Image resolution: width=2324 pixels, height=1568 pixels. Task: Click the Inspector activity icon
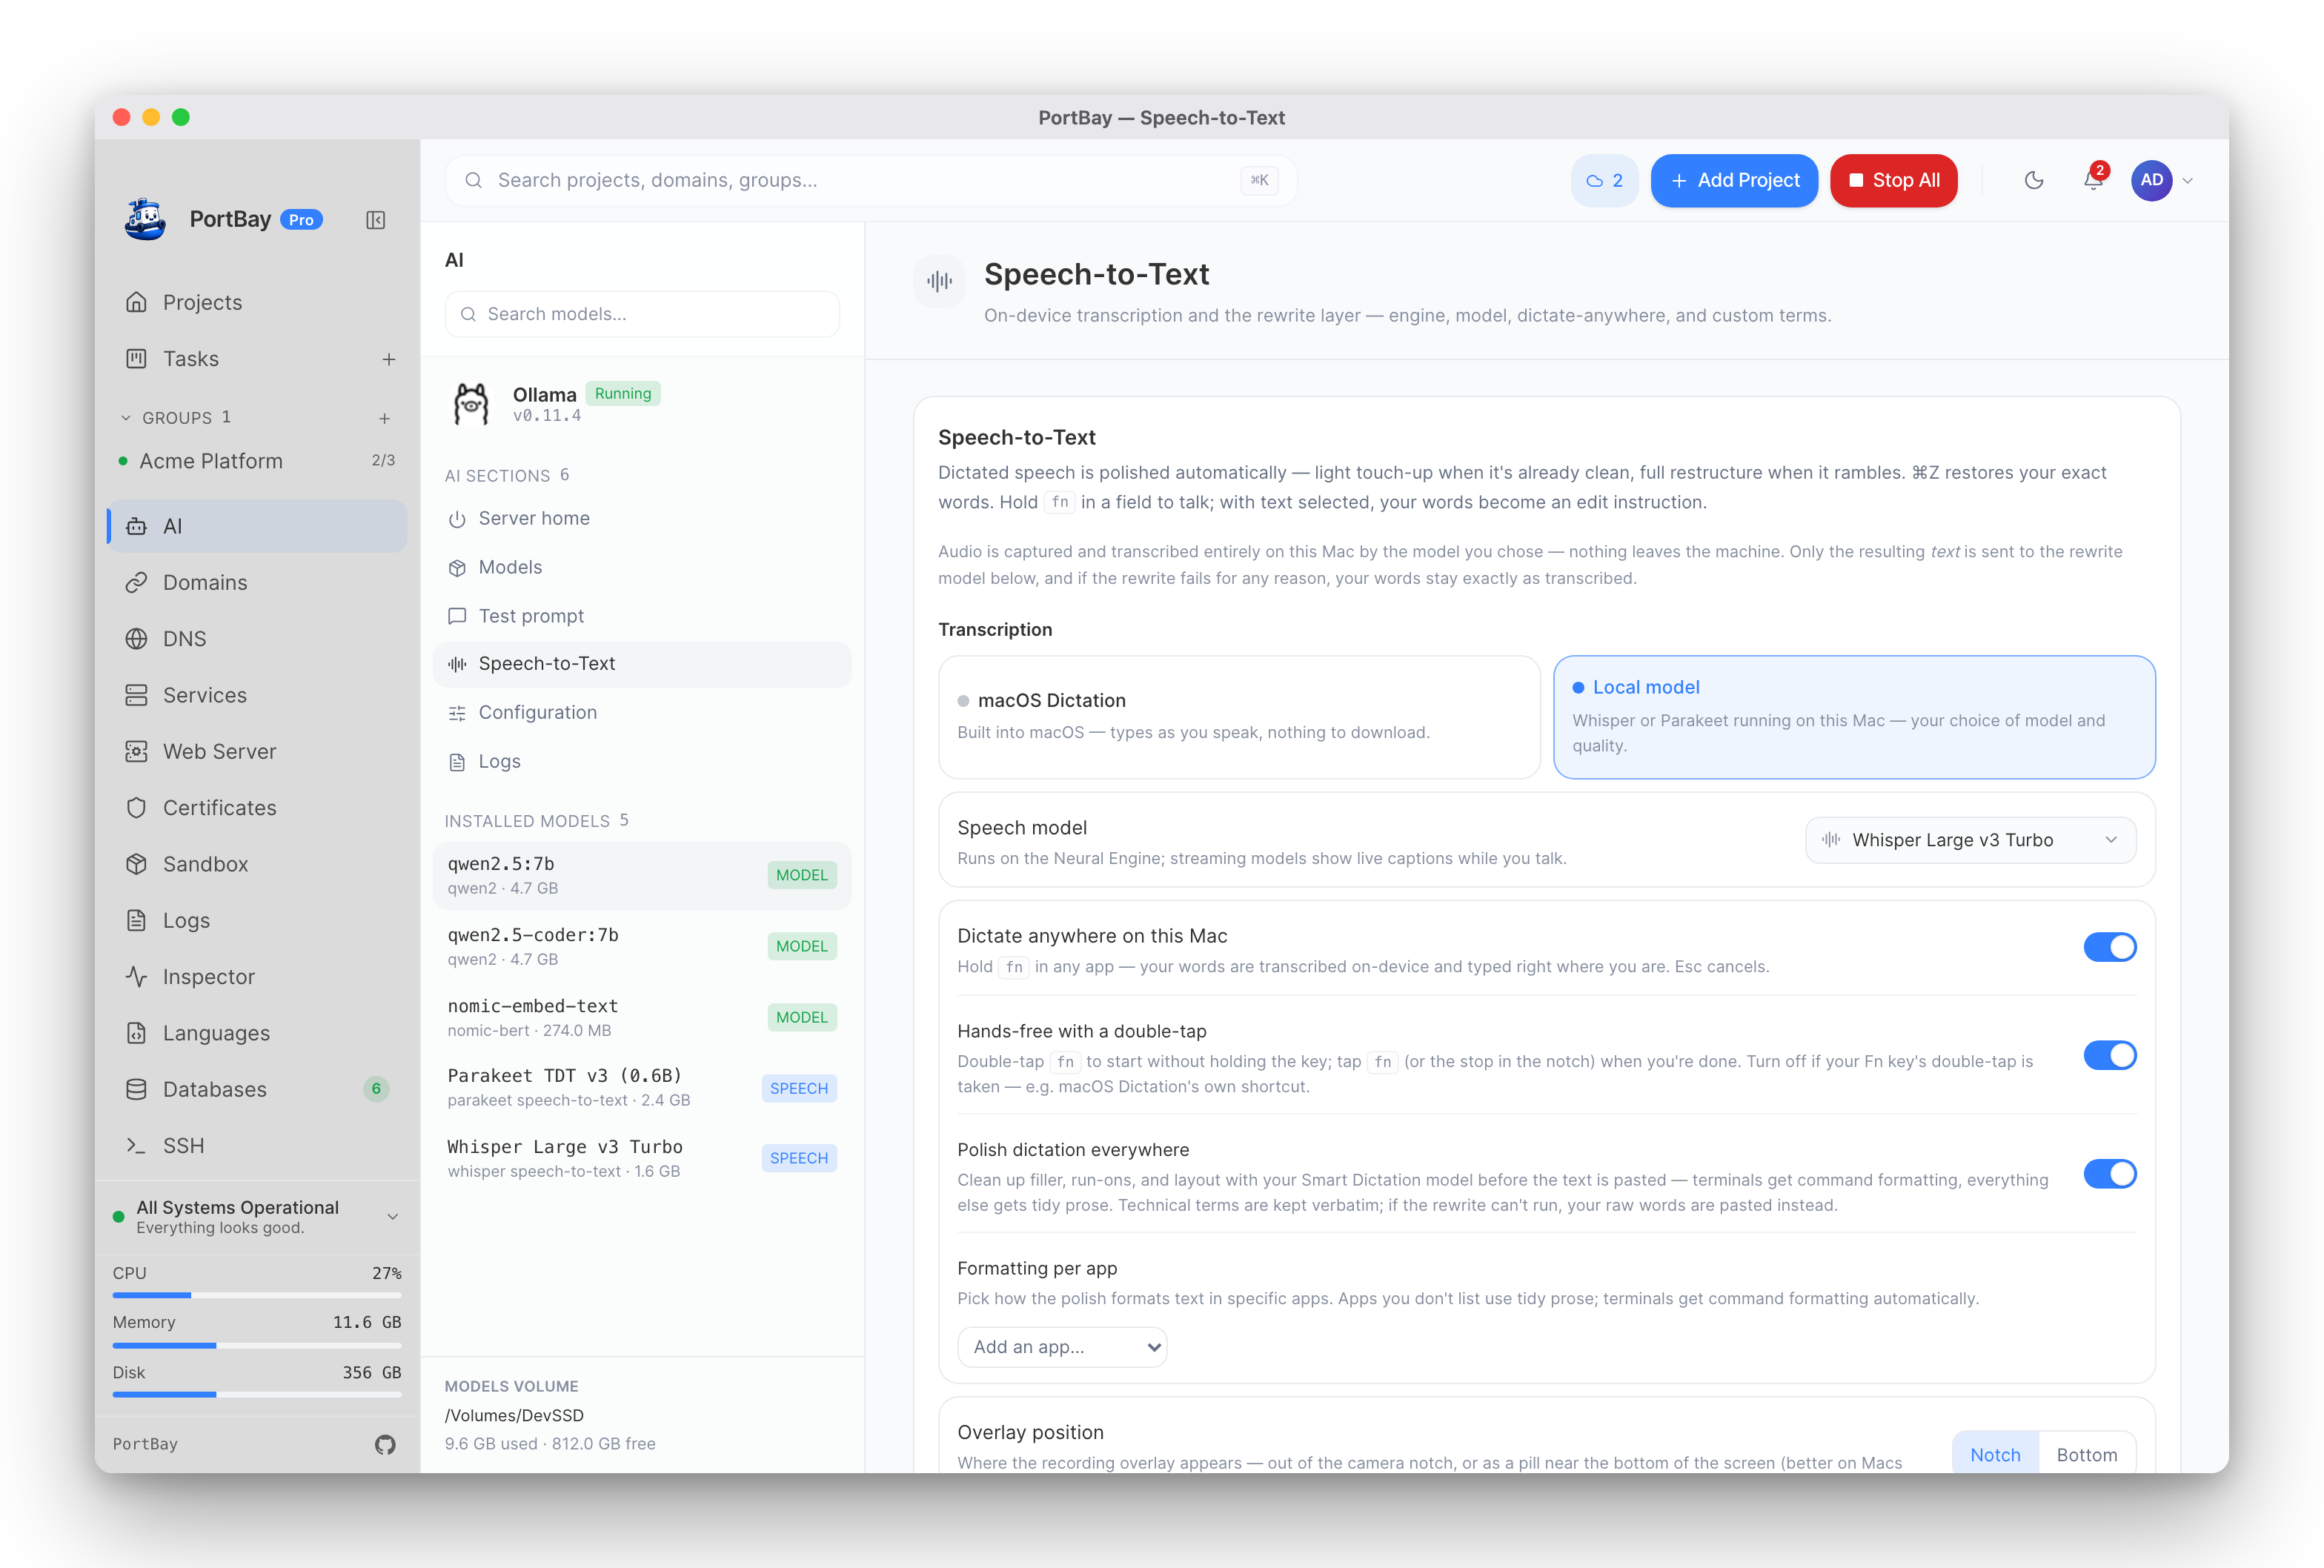click(x=137, y=976)
